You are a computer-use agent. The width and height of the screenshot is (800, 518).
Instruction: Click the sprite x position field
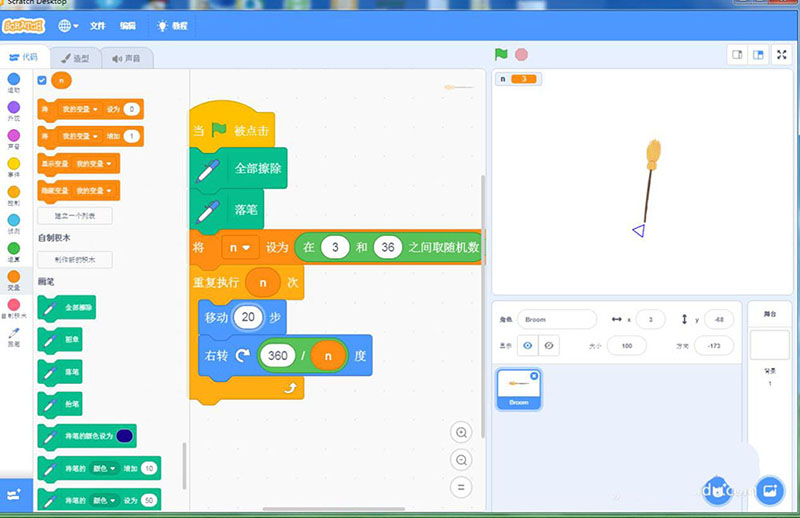tap(651, 319)
